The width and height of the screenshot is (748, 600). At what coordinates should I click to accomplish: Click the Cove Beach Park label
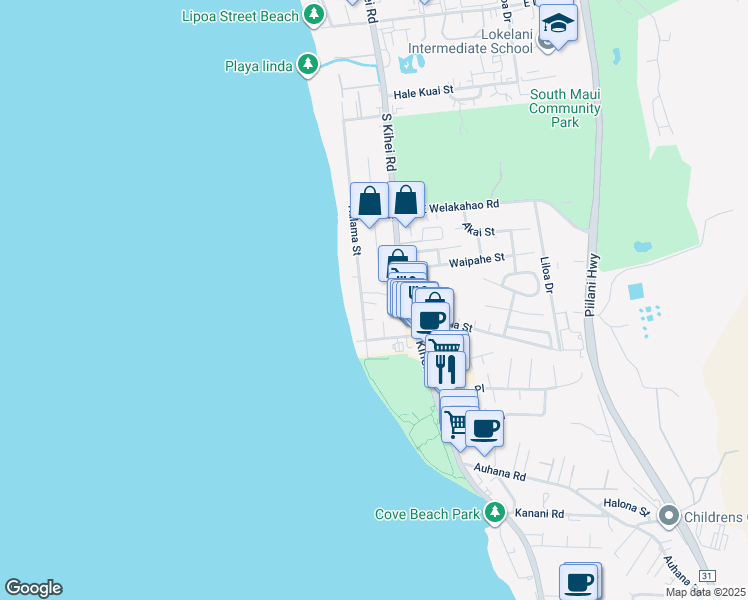click(x=427, y=514)
